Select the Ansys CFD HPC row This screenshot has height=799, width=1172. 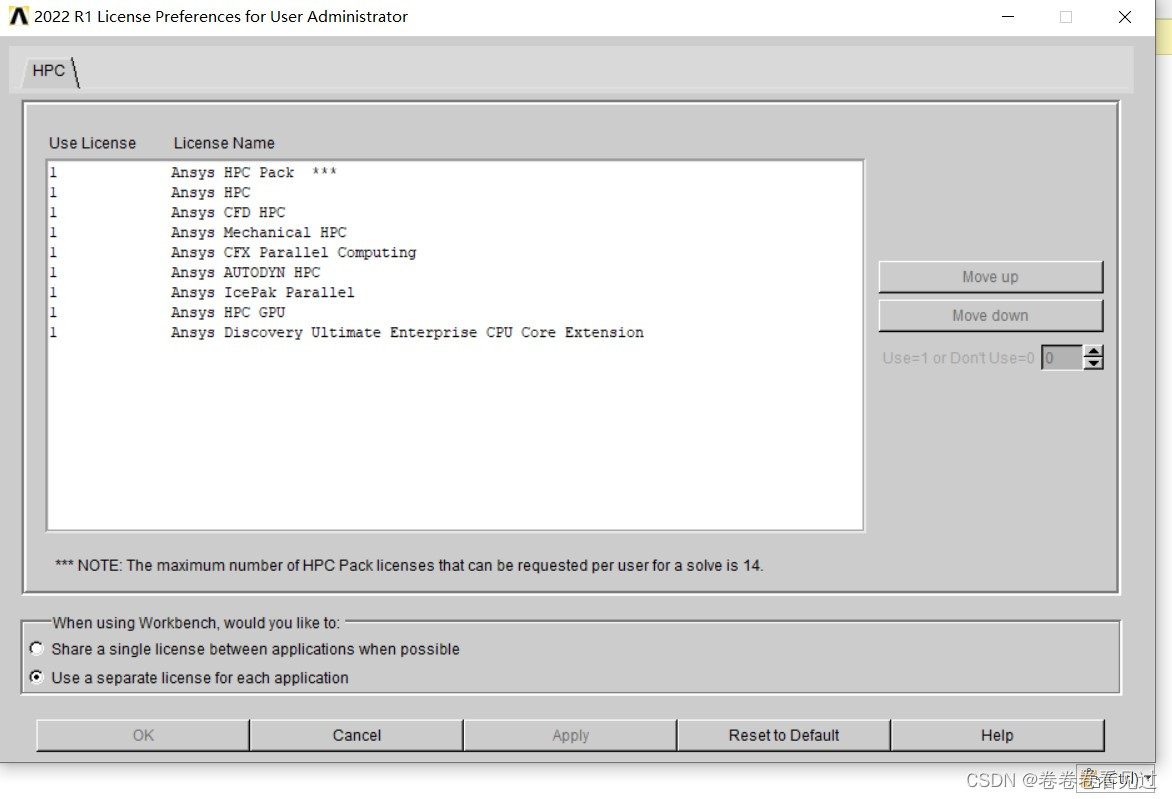coord(455,212)
